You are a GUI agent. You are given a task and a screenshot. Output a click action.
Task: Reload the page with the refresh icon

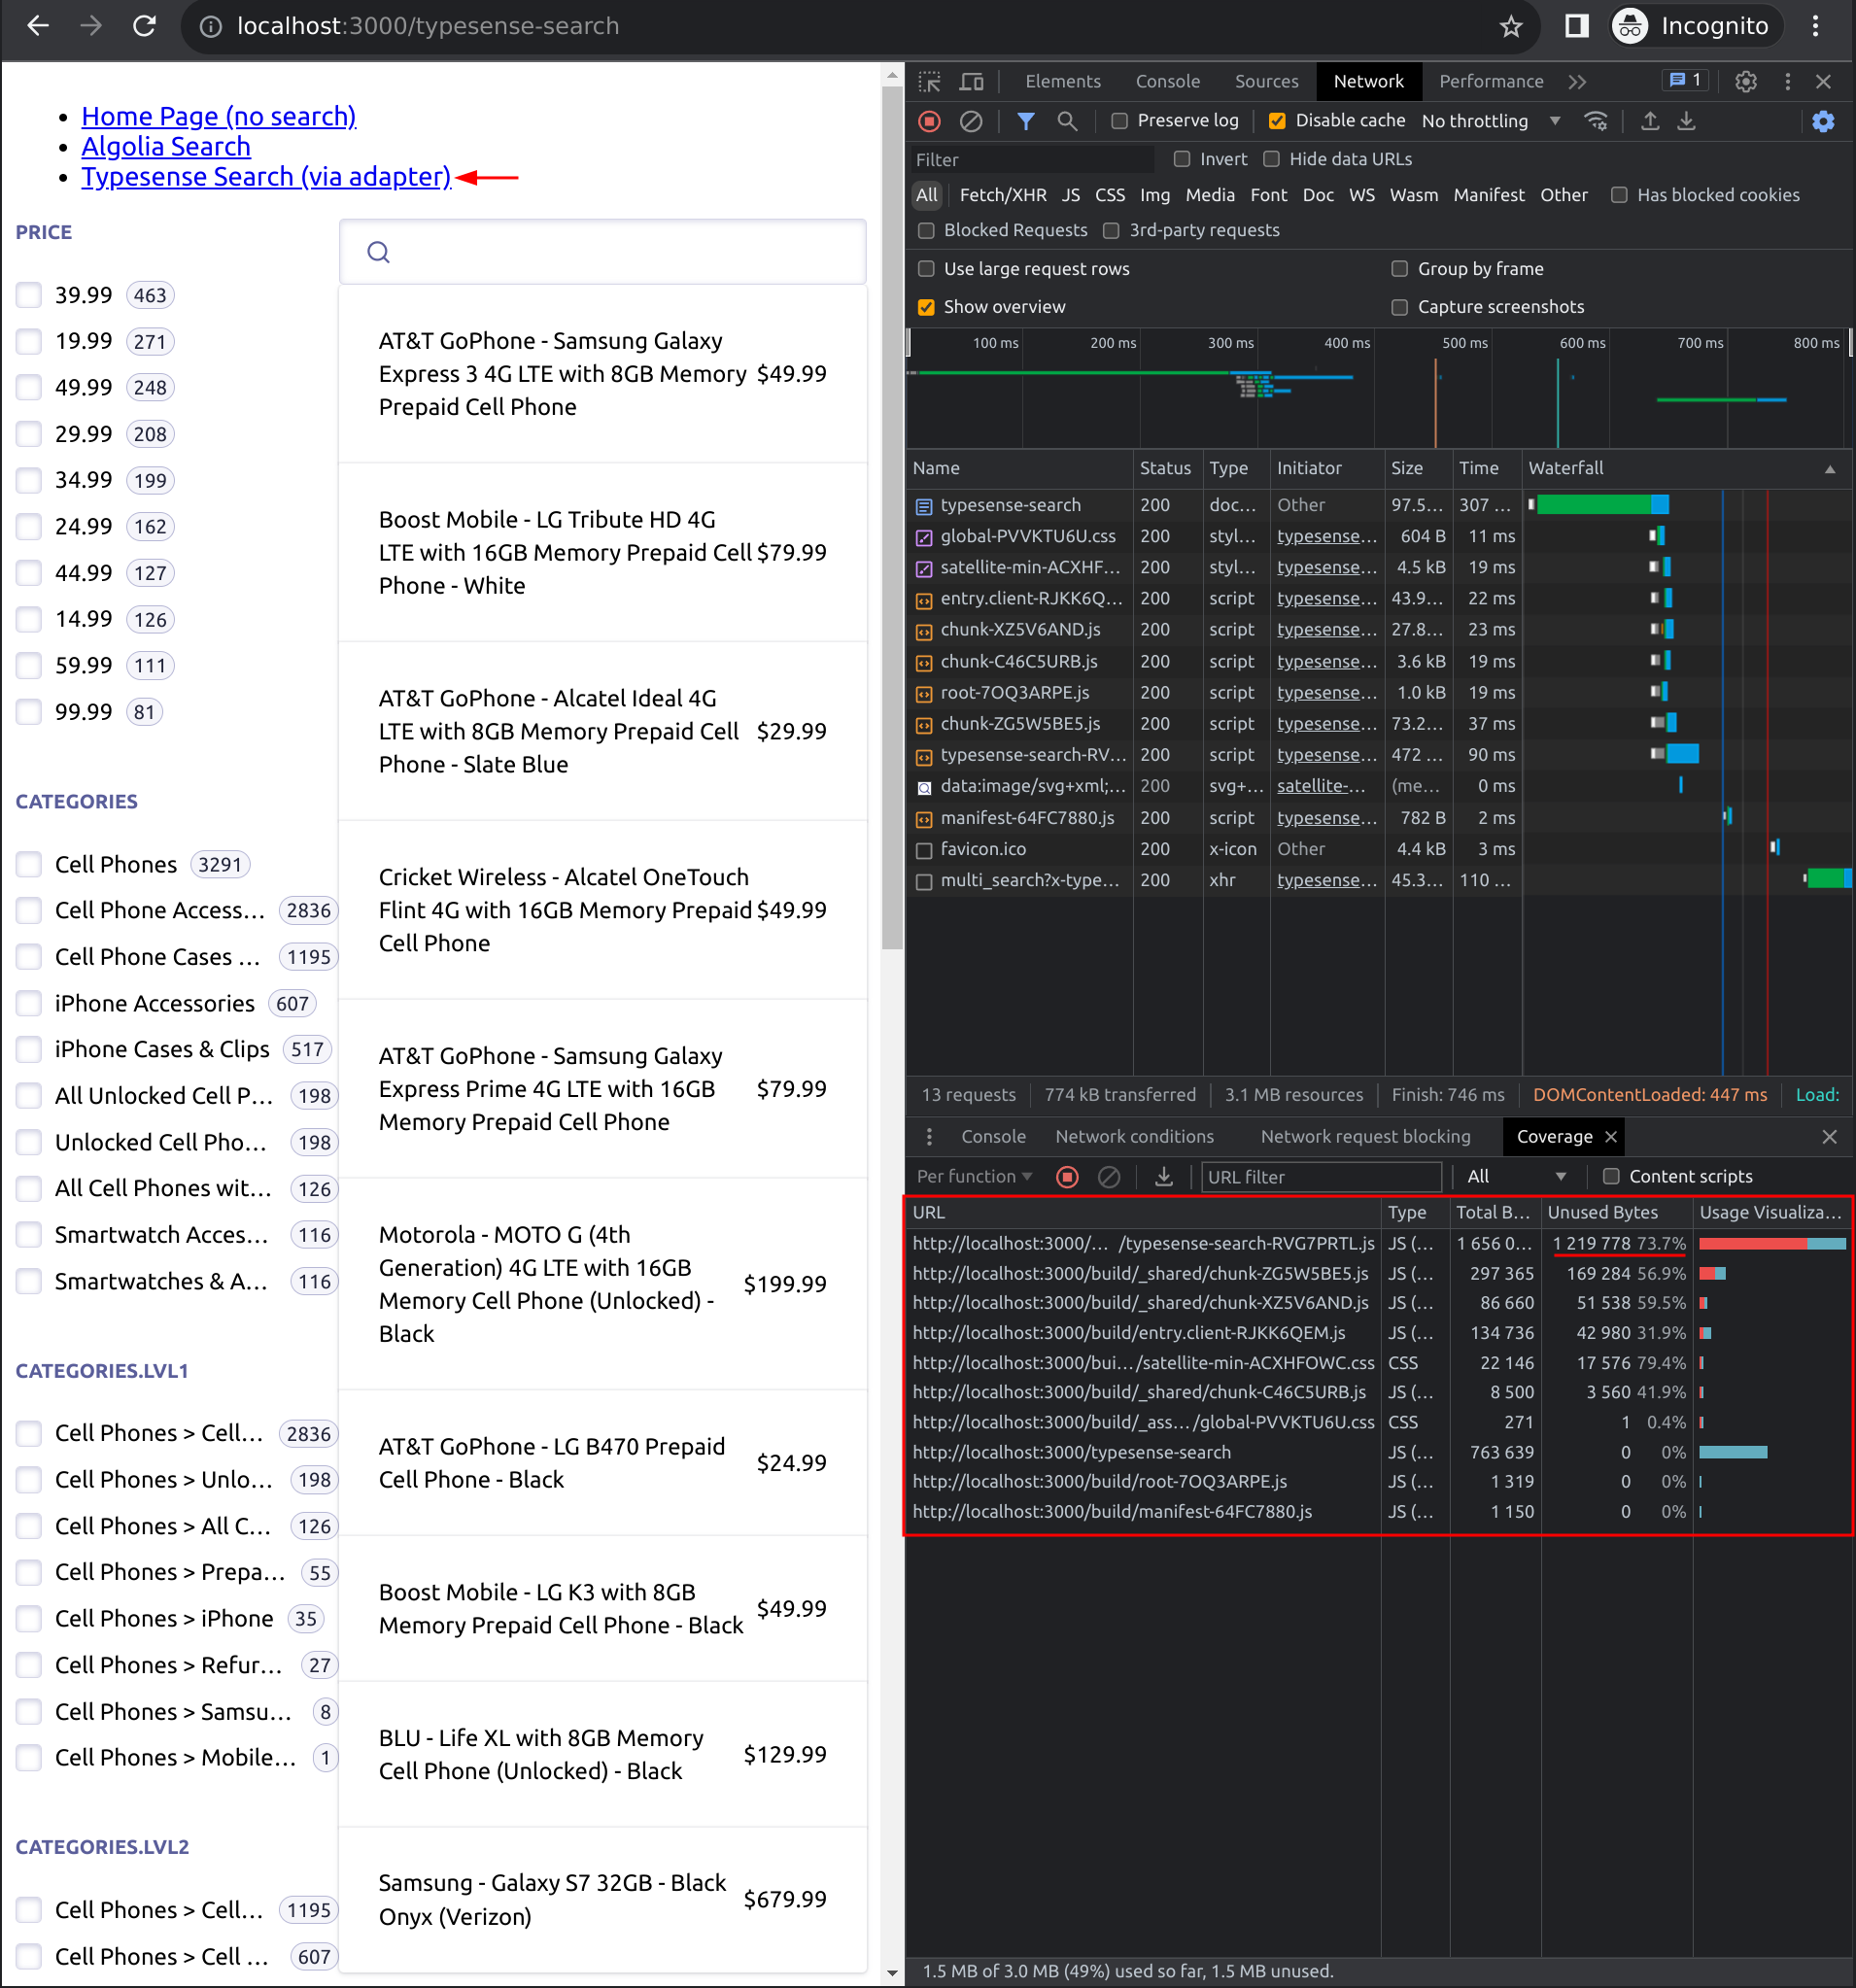click(x=144, y=26)
